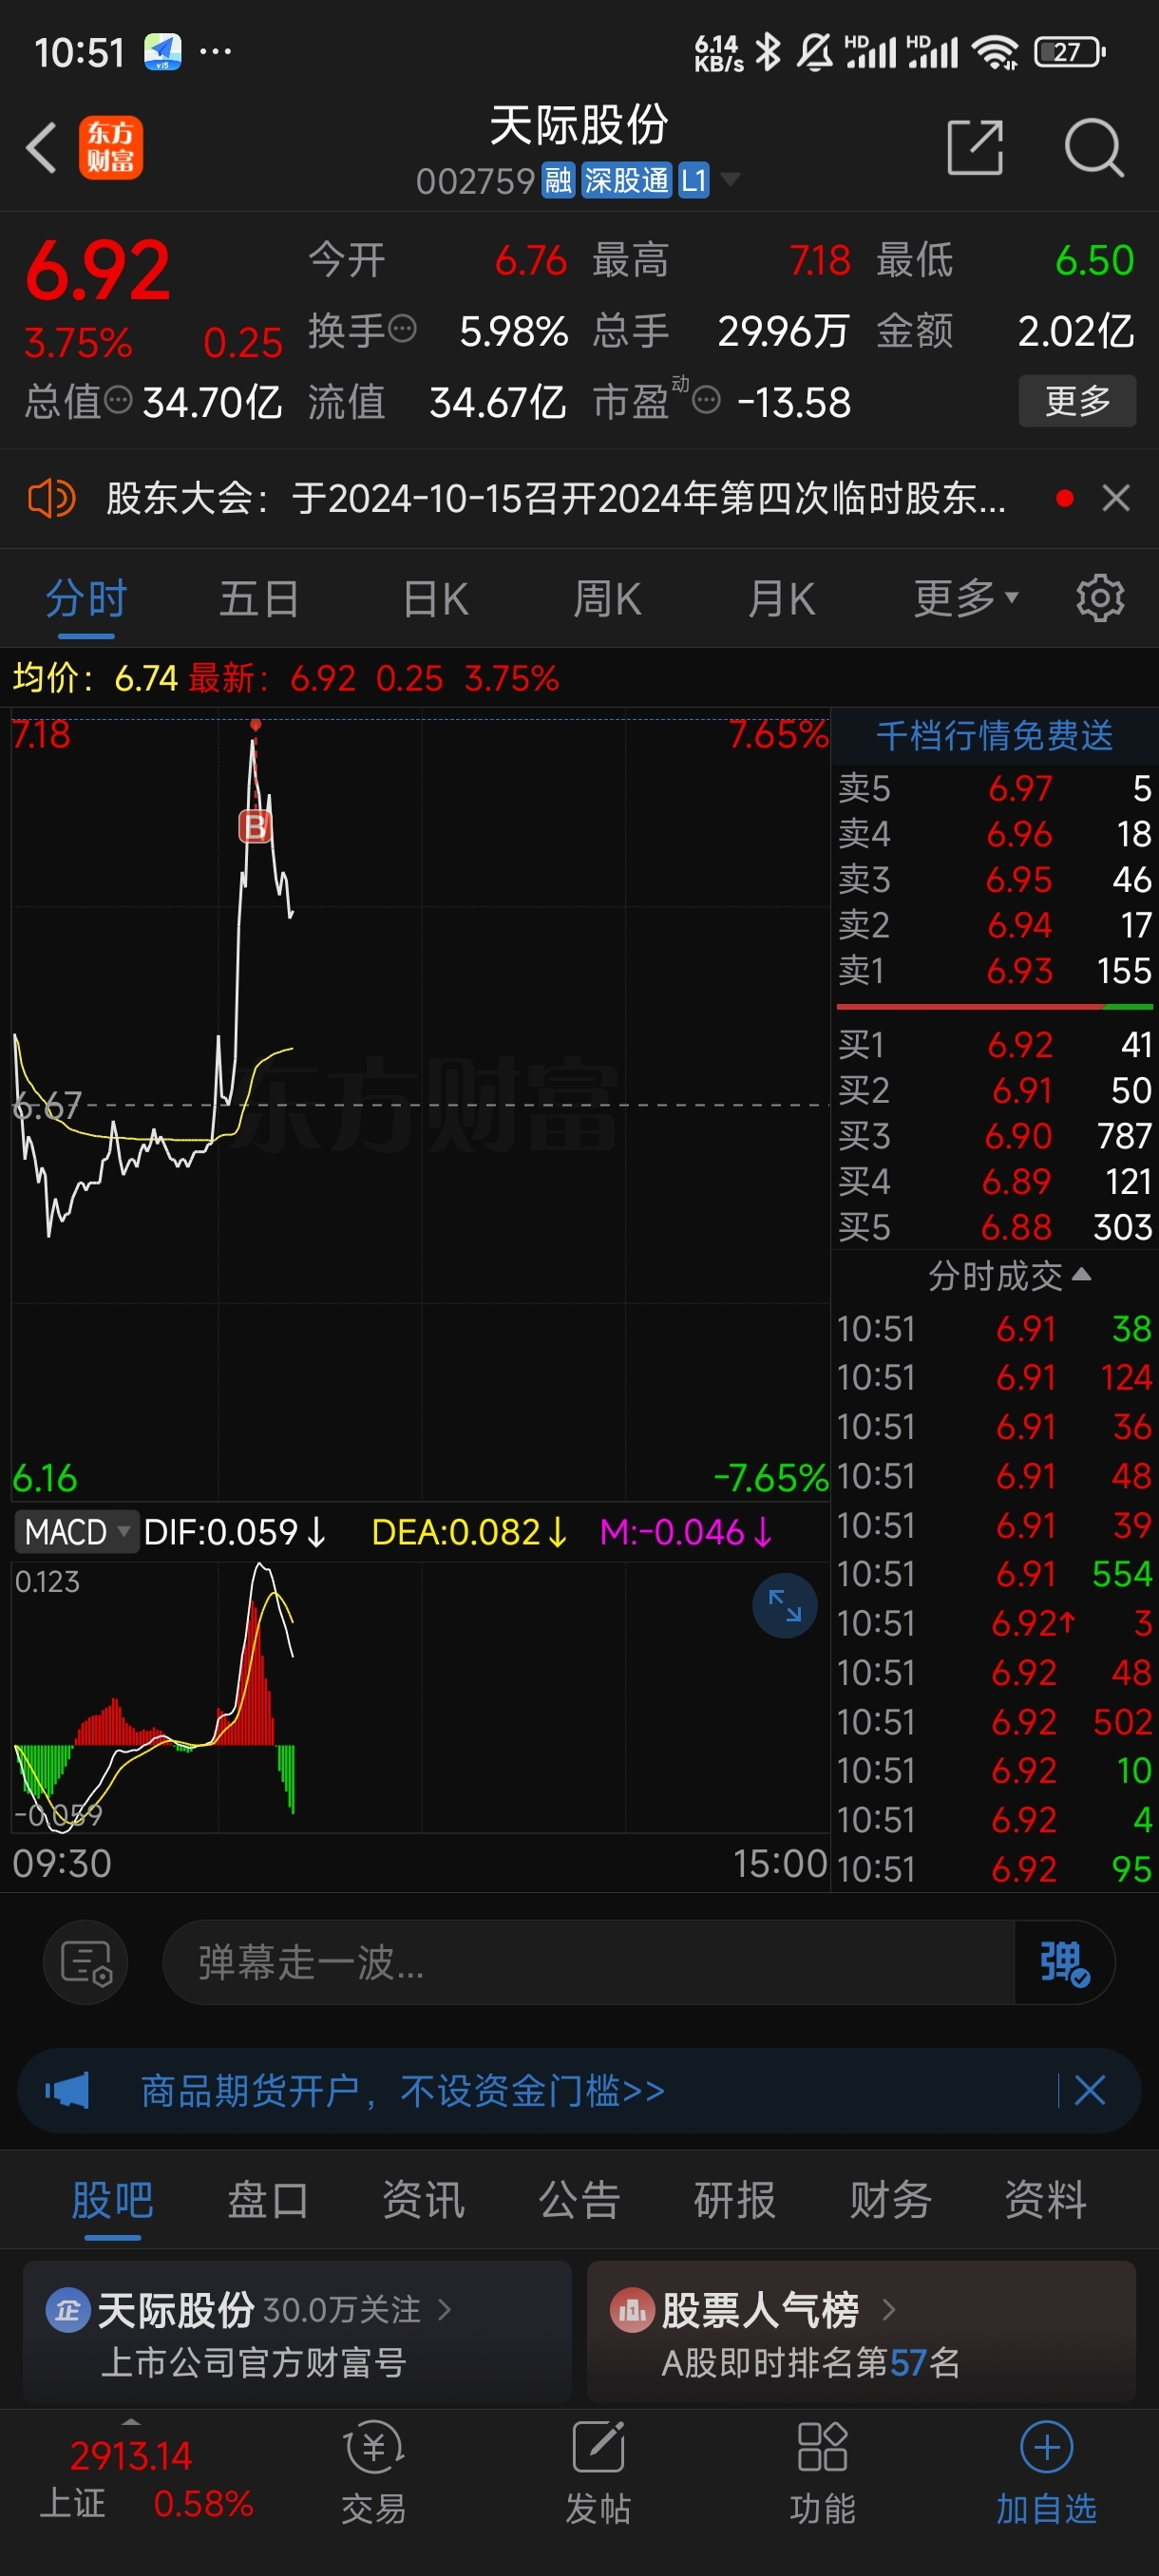
Task: Tap the 总值 info bubble icon
Action: pos(118,401)
